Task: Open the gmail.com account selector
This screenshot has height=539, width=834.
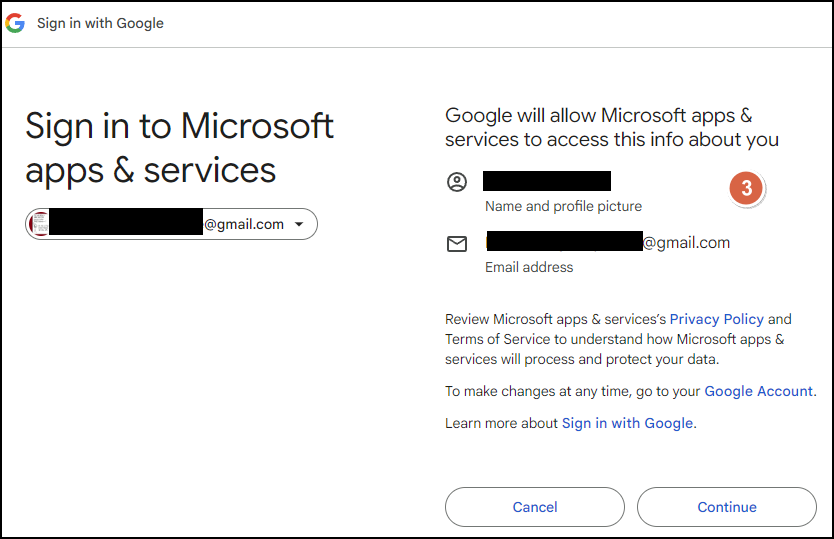Action: [x=171, y=224]
